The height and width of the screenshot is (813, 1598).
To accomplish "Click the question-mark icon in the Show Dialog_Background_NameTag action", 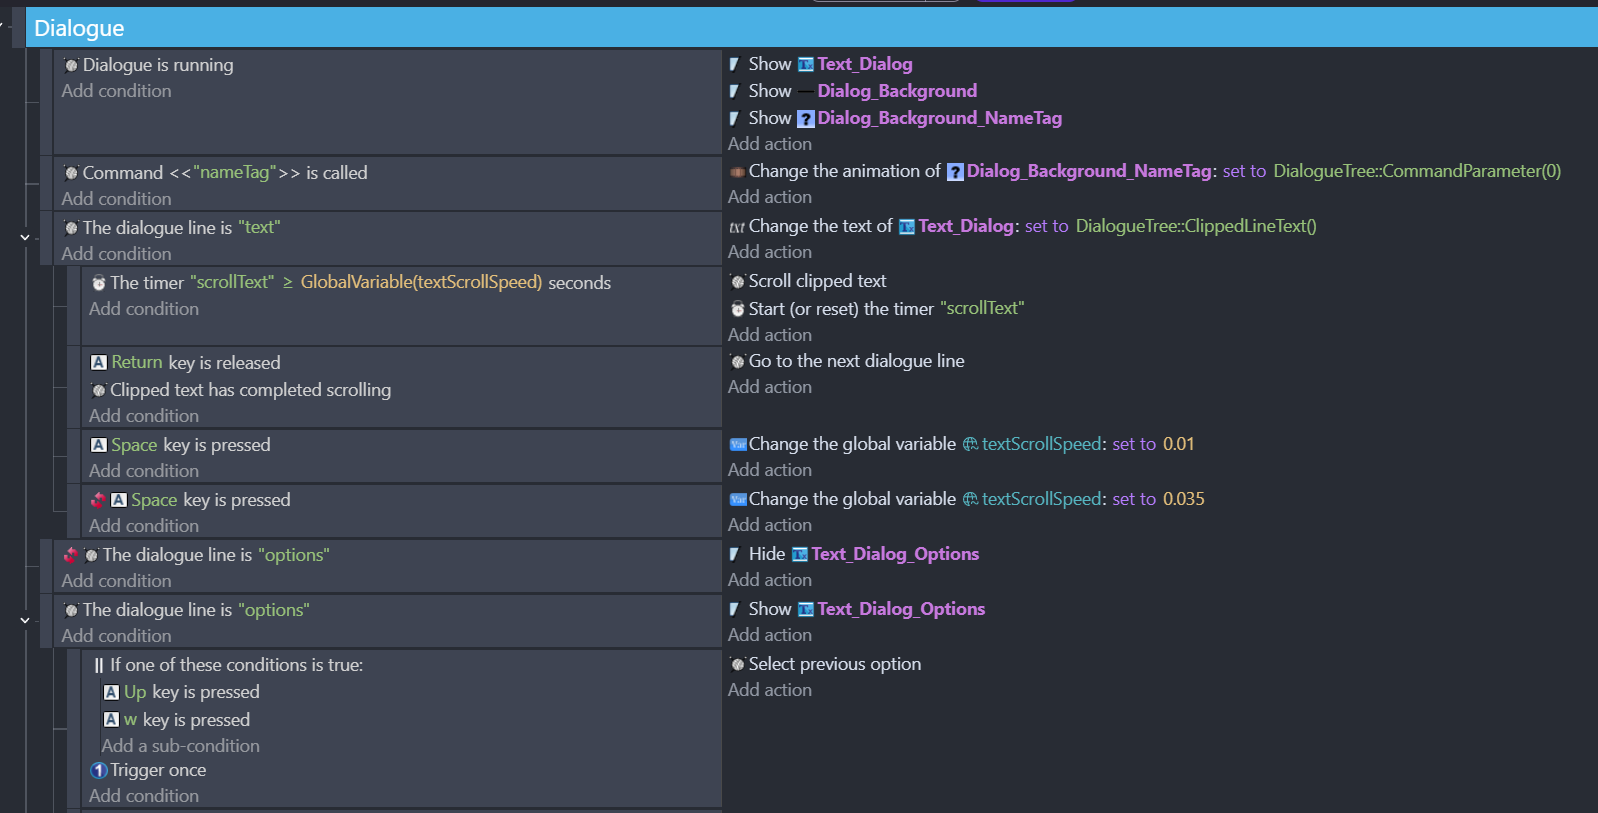I will (806, 119).
